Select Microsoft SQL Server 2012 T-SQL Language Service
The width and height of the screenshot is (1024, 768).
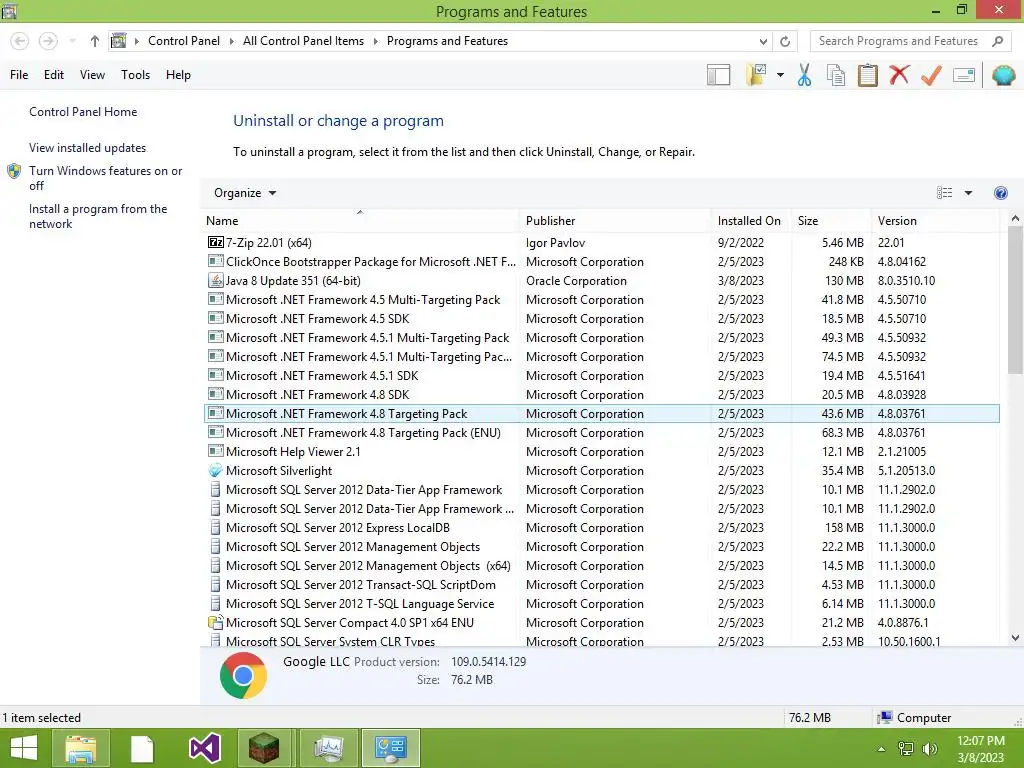(x=601, y=604)
